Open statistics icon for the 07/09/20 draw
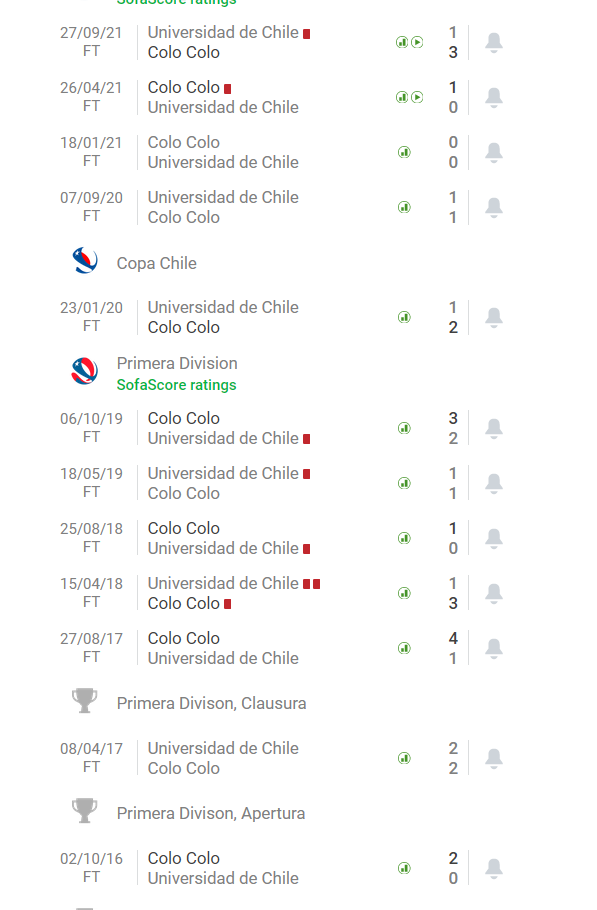The width and height of the screenshot is (597, 910). [403, 207]
